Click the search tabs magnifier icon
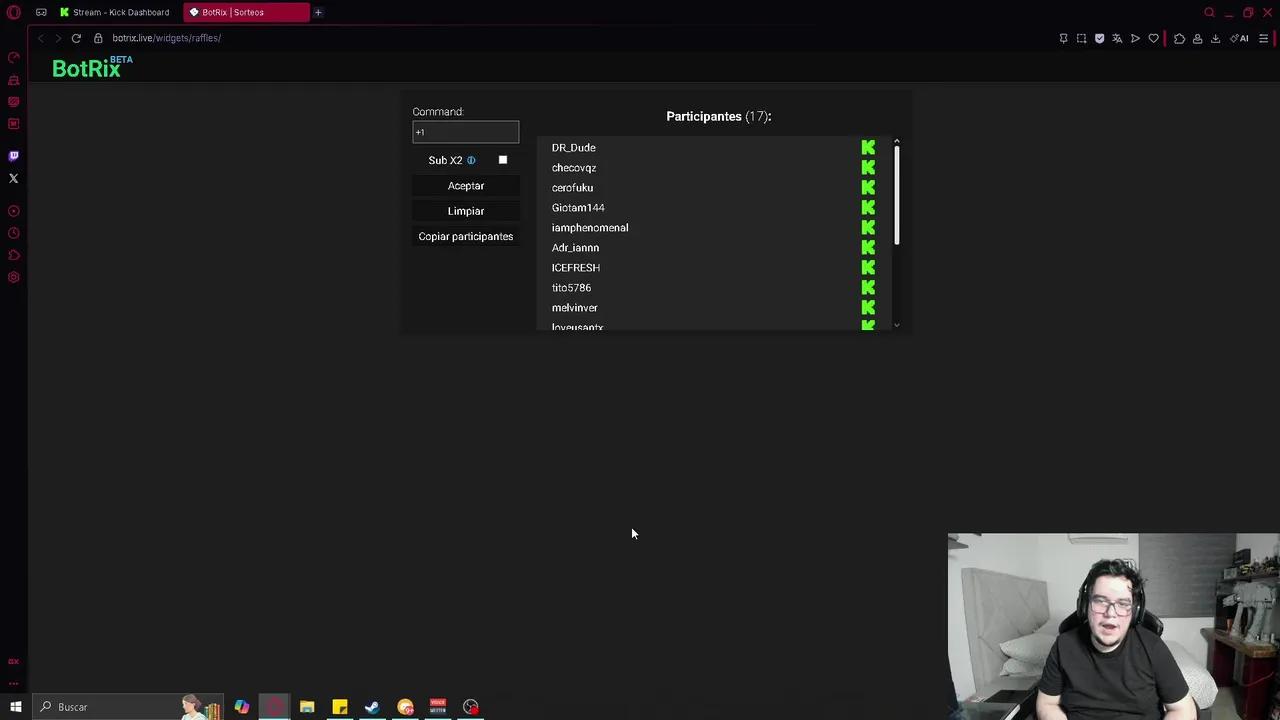1280x720 pixels. tap(1209, 12)
